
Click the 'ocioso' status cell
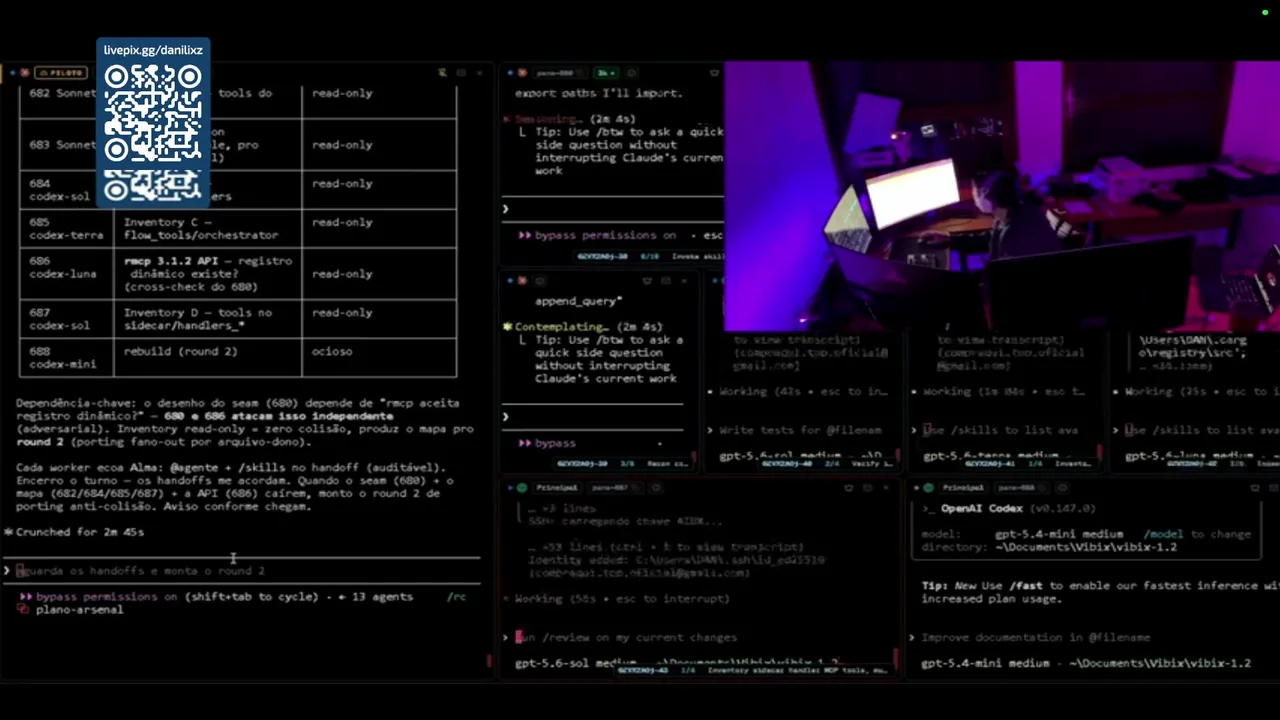coord(332,352)
